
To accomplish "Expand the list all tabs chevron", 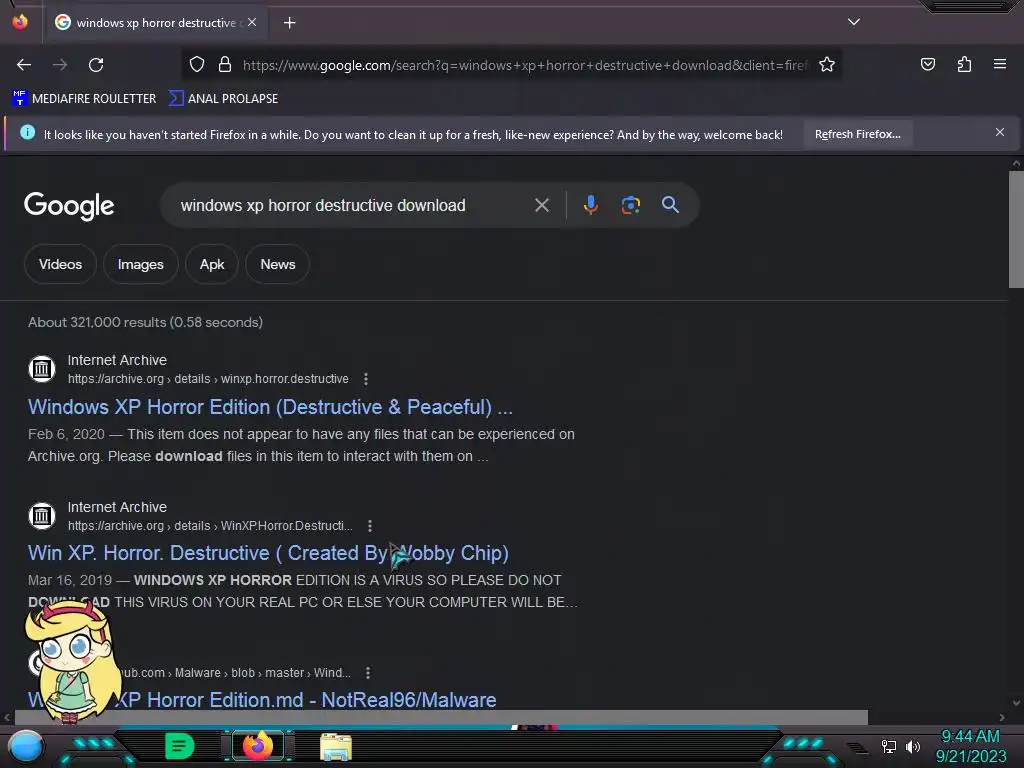I will tap(854, 22).
